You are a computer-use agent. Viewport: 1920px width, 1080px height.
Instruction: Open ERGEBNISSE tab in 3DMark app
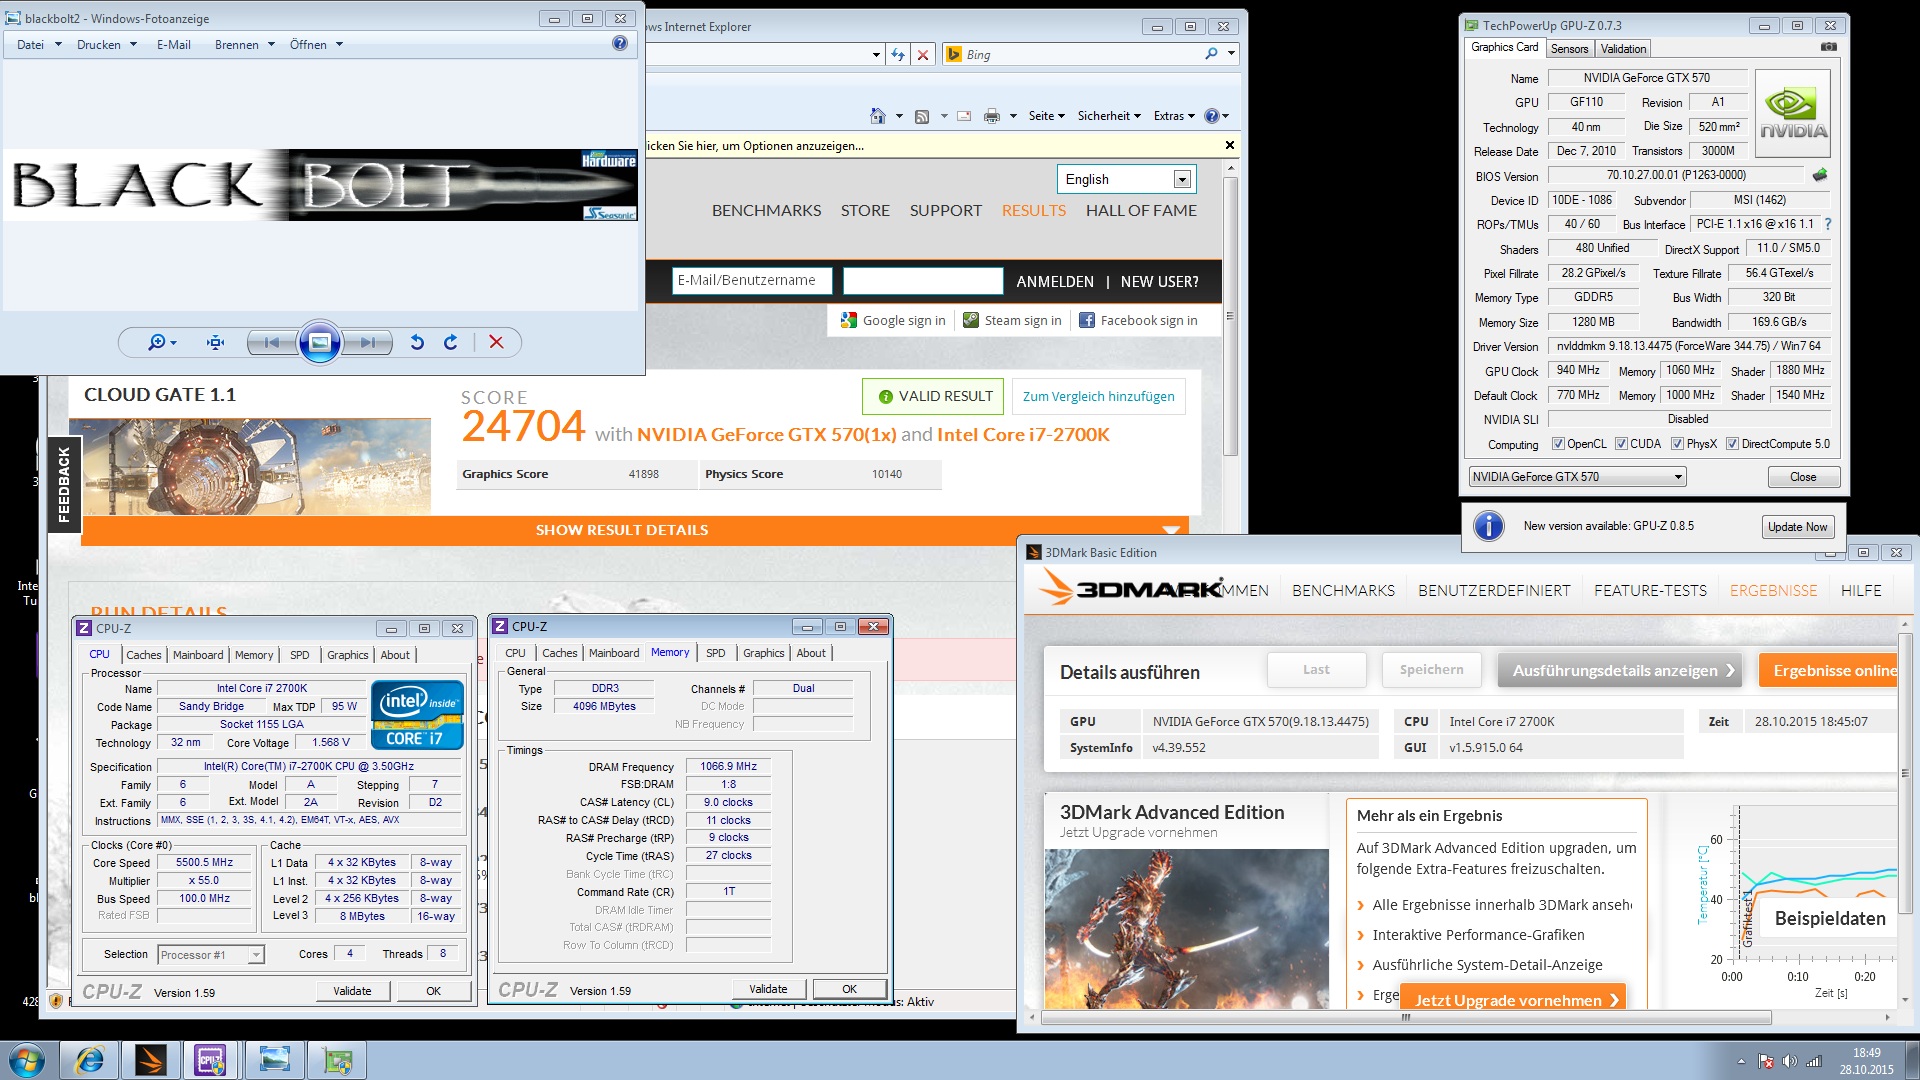pyautogui.click(x=1773, y=590)
